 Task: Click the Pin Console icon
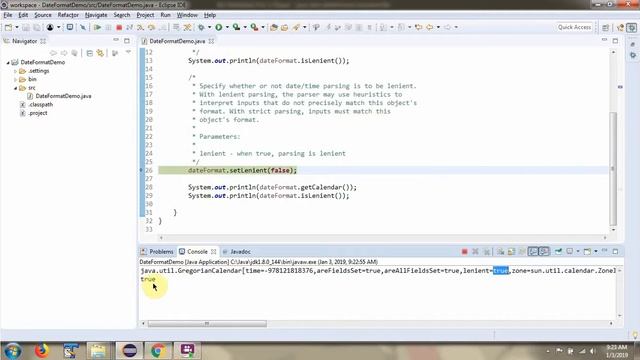[x=558, y=251]
